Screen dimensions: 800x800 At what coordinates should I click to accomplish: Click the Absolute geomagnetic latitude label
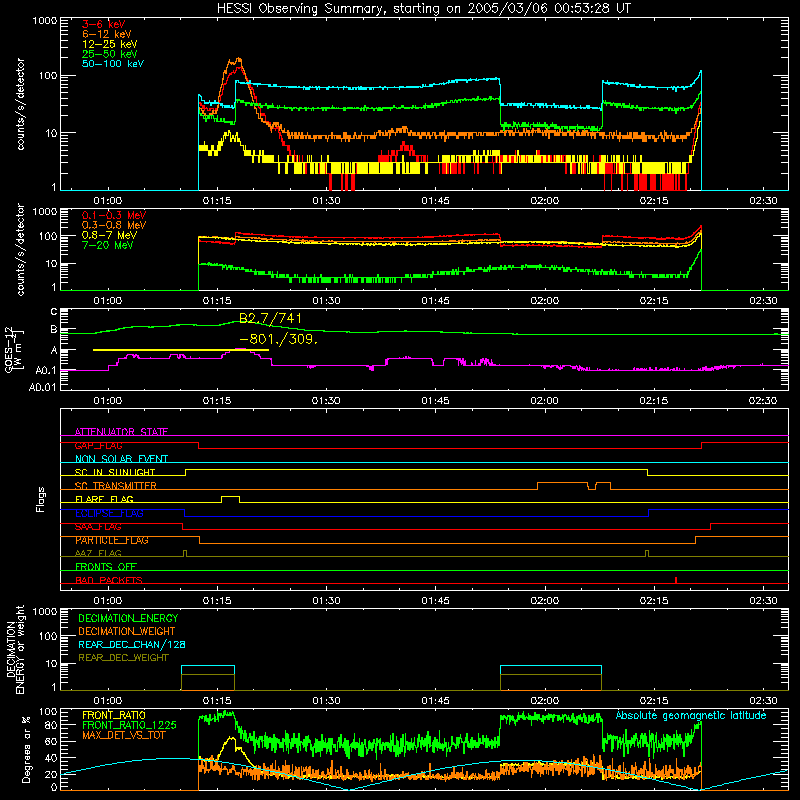click(x=691, y=716)
